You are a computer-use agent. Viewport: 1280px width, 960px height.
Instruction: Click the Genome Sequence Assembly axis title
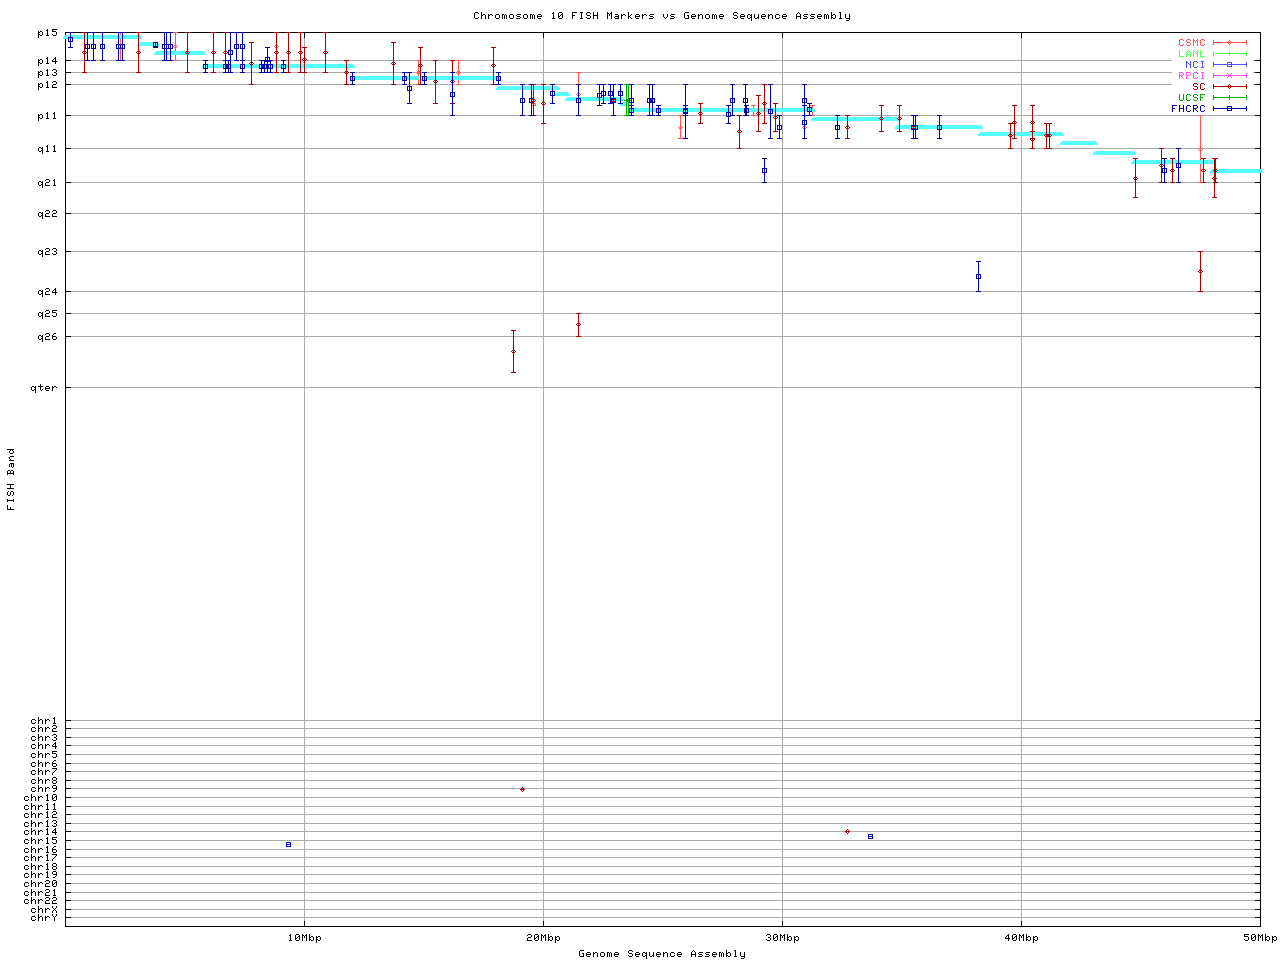coord(662,954)
